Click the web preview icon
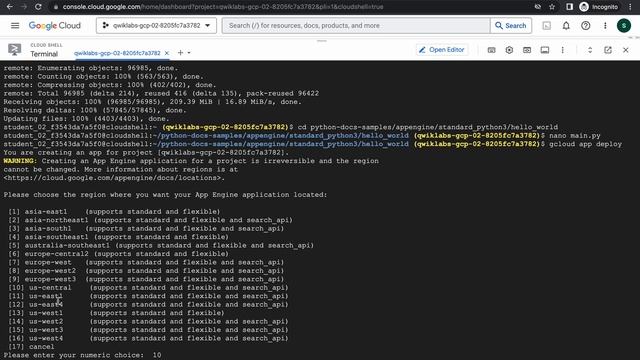The width and height of the screenshot is (640, 360). 527,50
